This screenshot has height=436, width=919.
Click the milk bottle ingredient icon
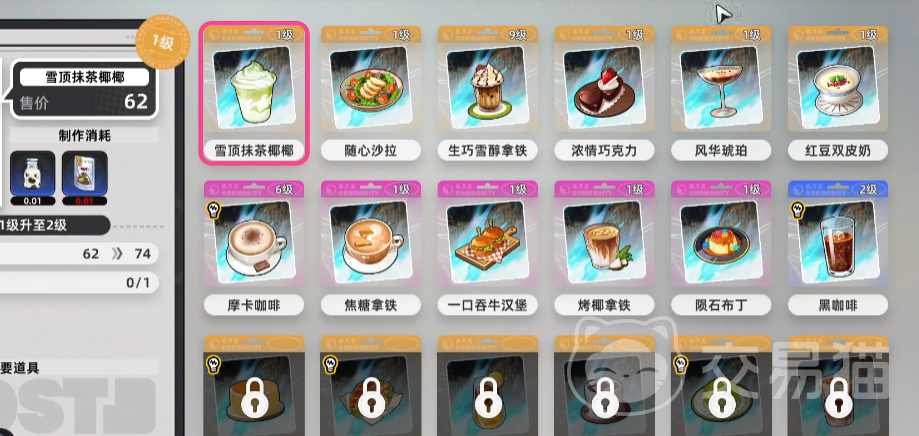[x=32, y=173]
